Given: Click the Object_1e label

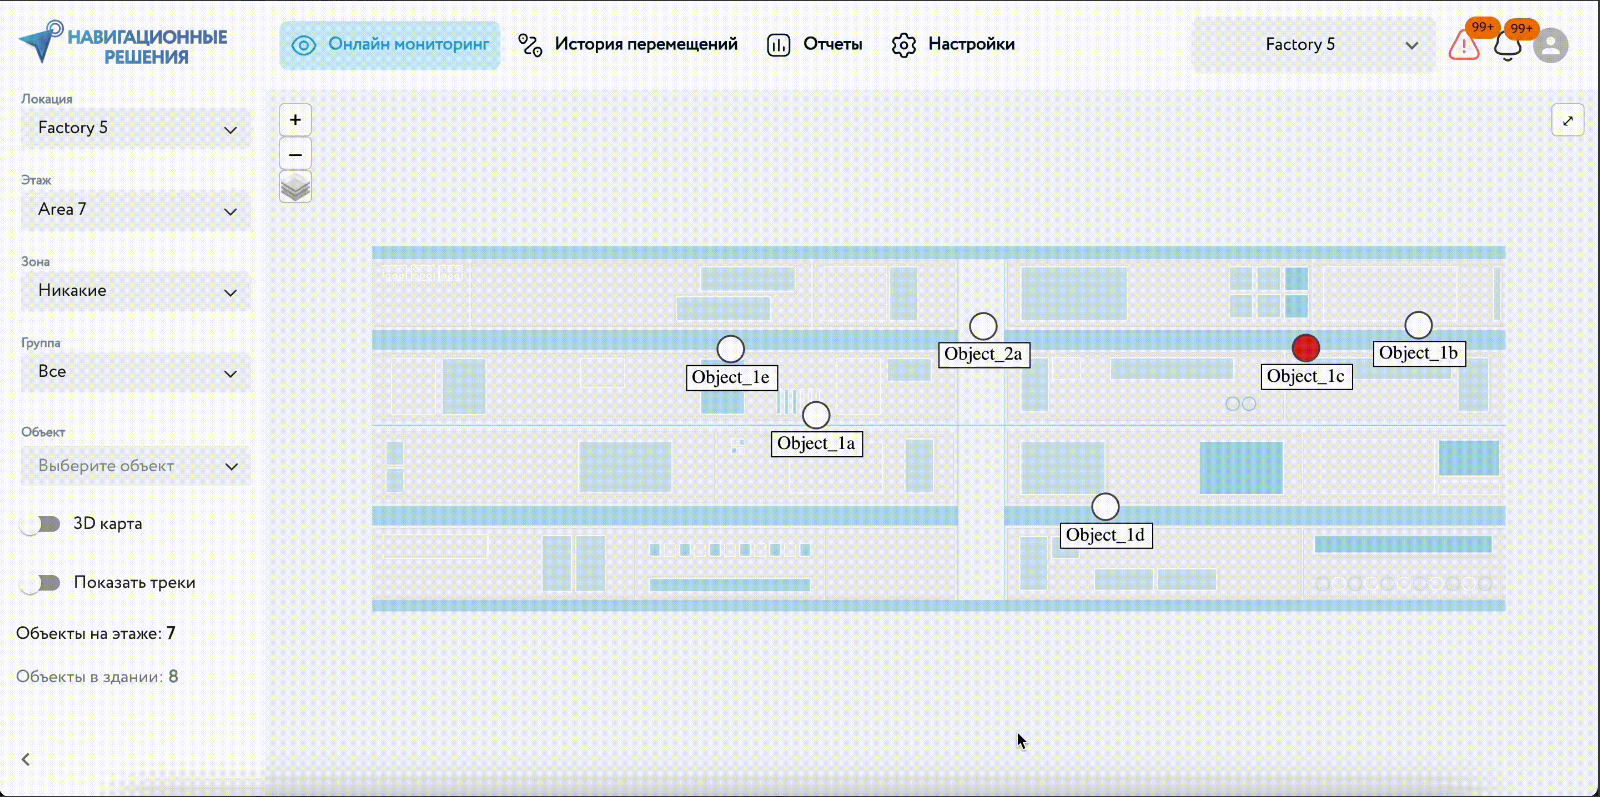Looking at the screenshot, I should [731, 377].
